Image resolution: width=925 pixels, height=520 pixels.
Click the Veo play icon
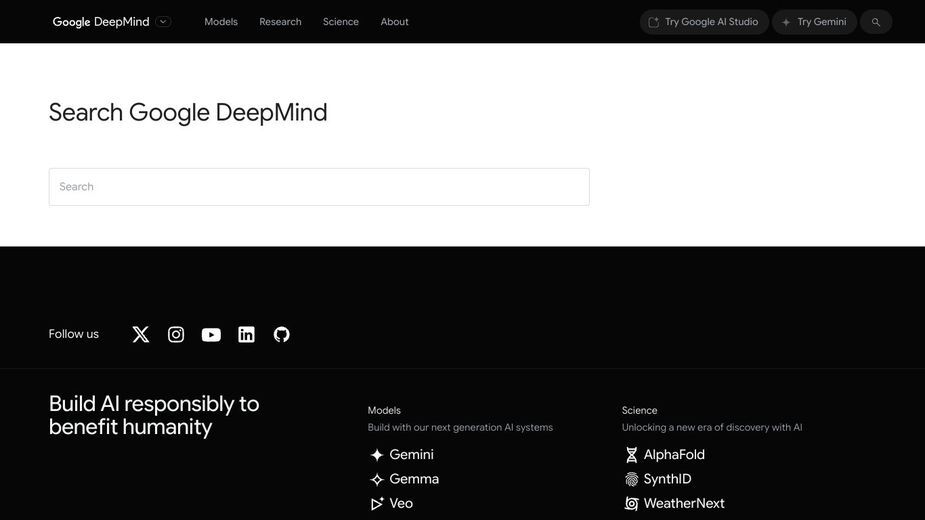(x=377, y=503)
